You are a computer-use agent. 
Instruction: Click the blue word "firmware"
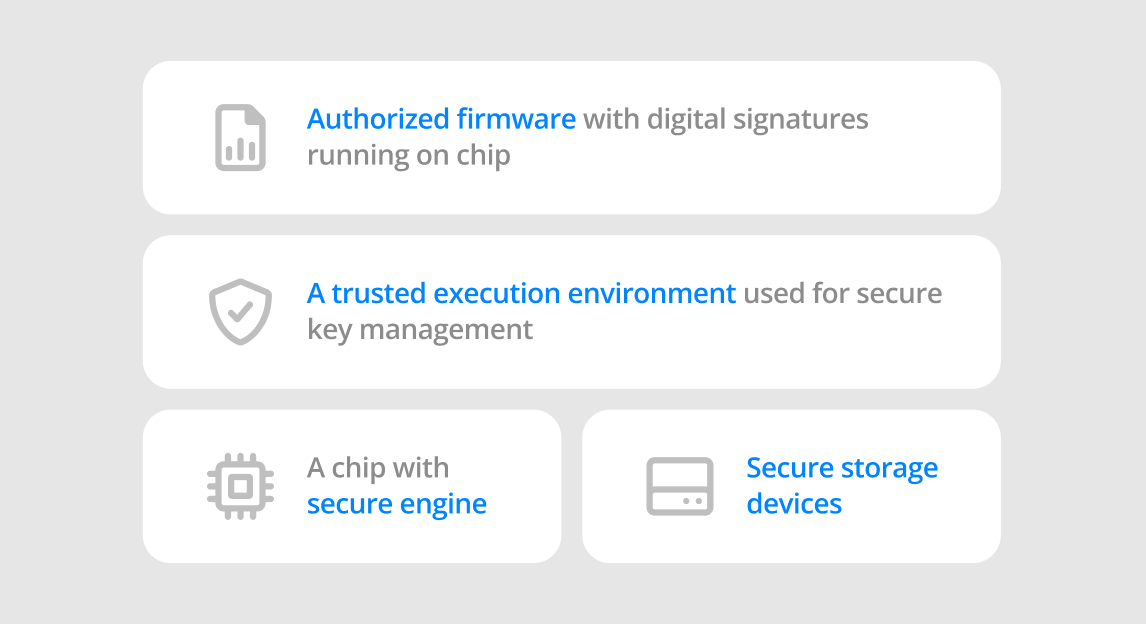[x=516, y=119]
